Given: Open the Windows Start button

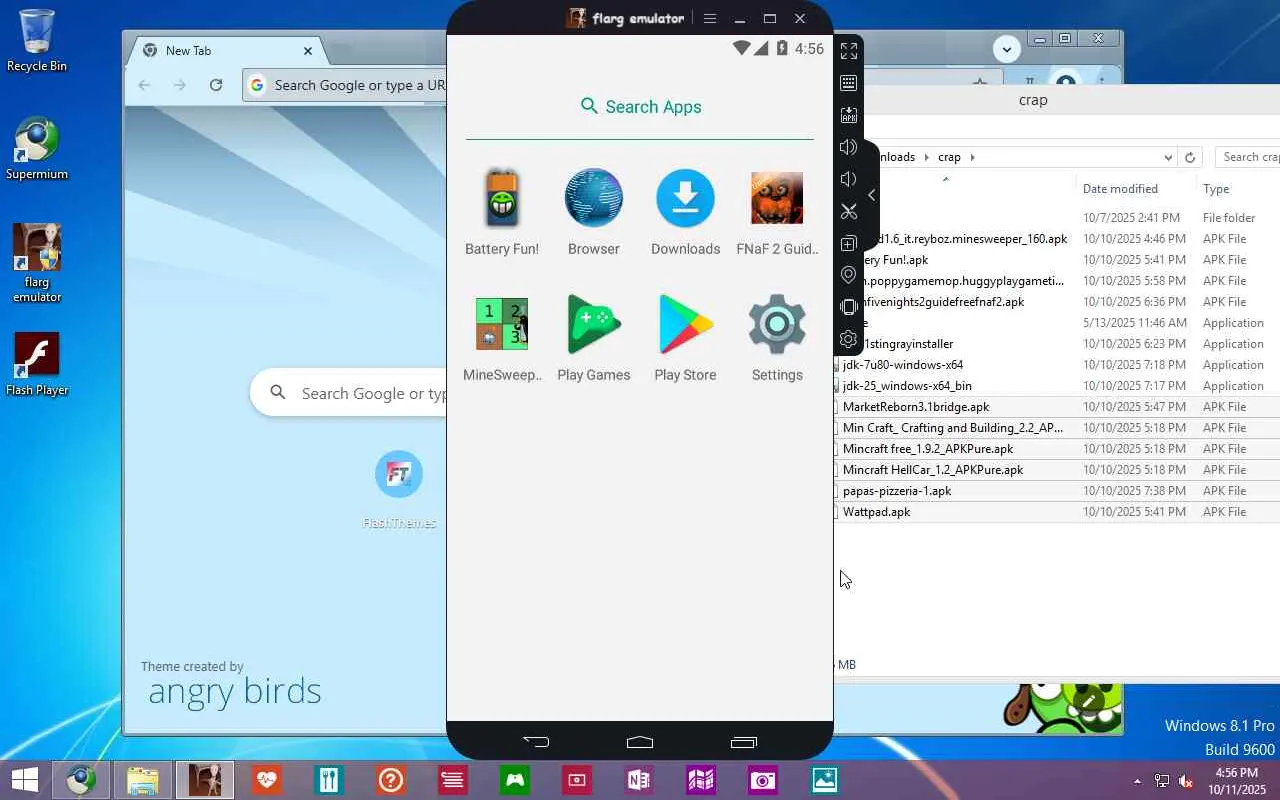Looking at the screenshot, I should click(25, 780).
